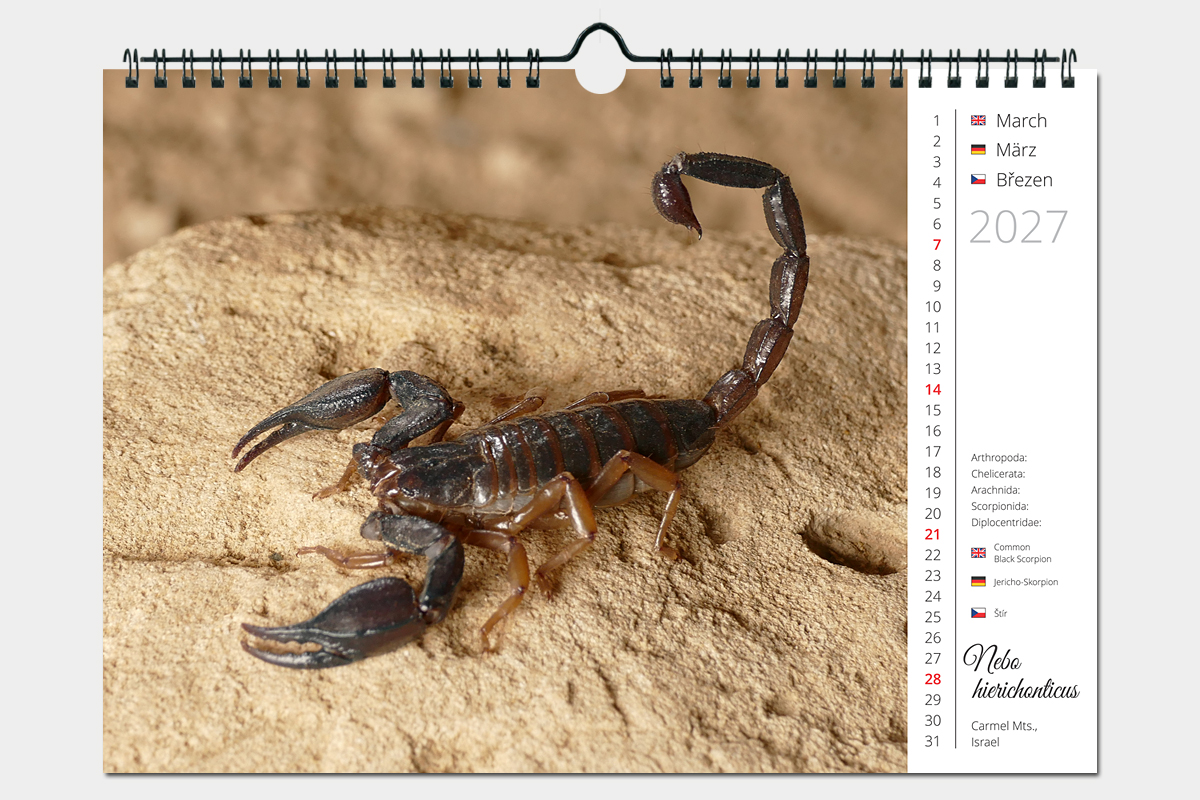This screenshot has width=1200, height=800.
Task: Click the Carmel Mts., Israel location text
Action: (x=1004, y=733)
